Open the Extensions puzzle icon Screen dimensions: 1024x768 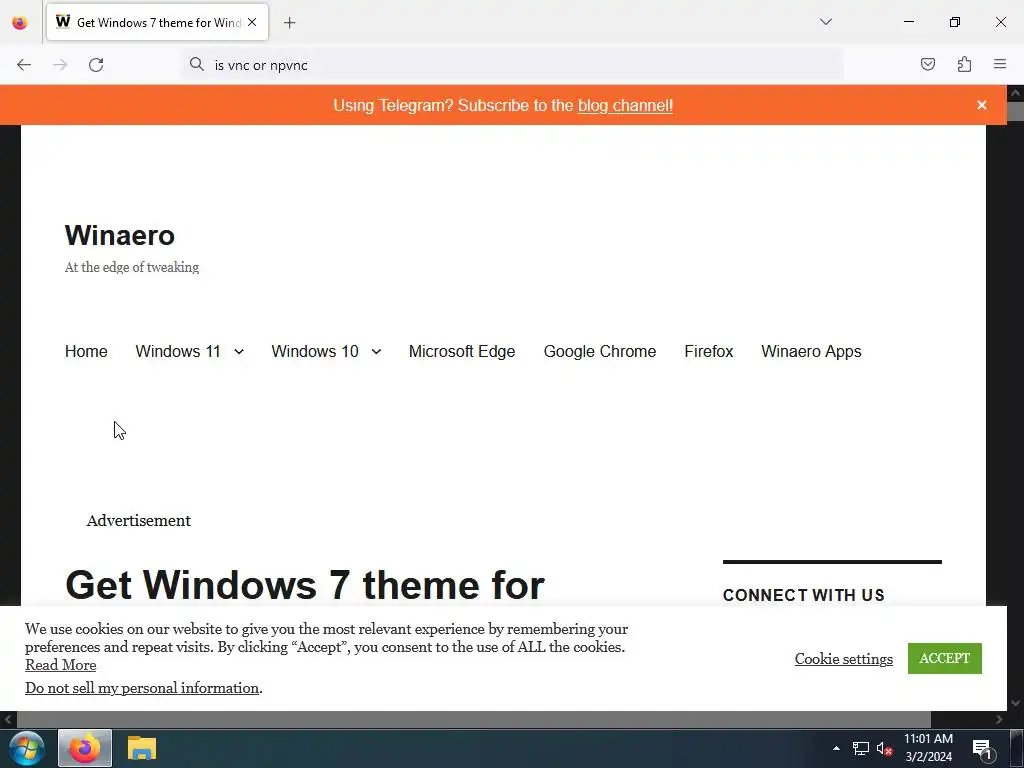point(964,64)
